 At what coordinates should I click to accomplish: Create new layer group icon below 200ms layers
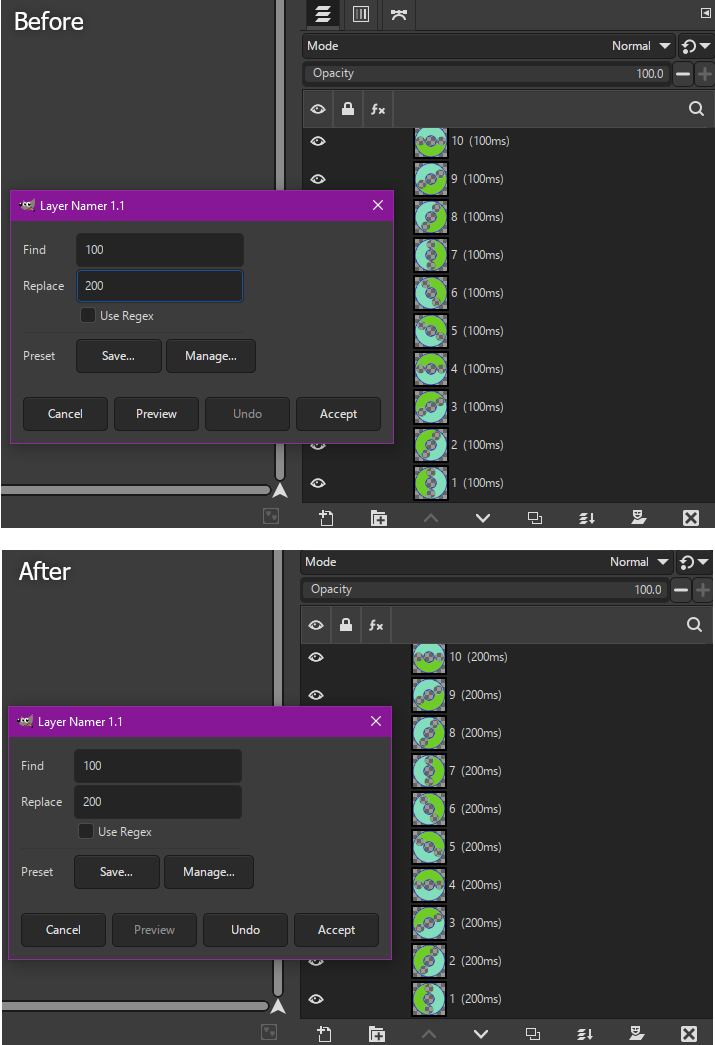(376, 1034)
